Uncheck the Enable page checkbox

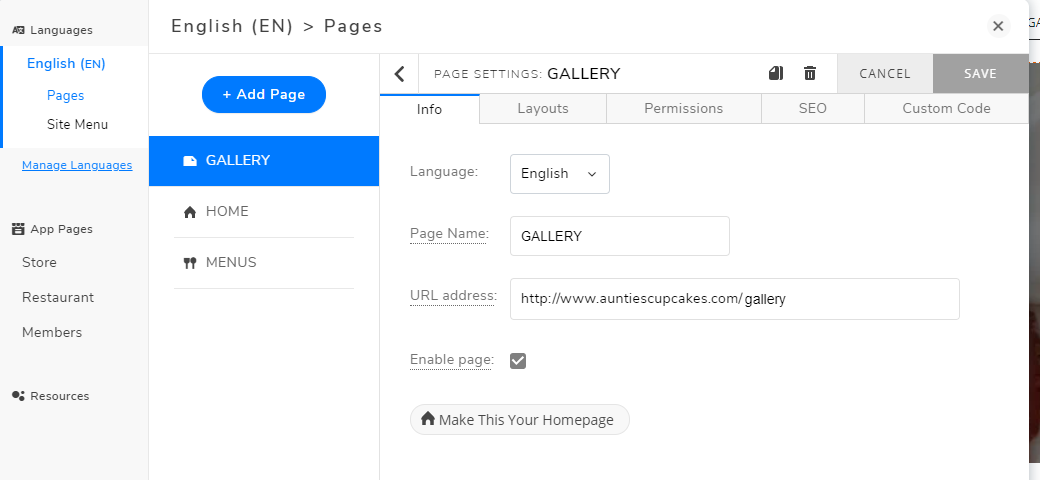[x=518, y=360]
